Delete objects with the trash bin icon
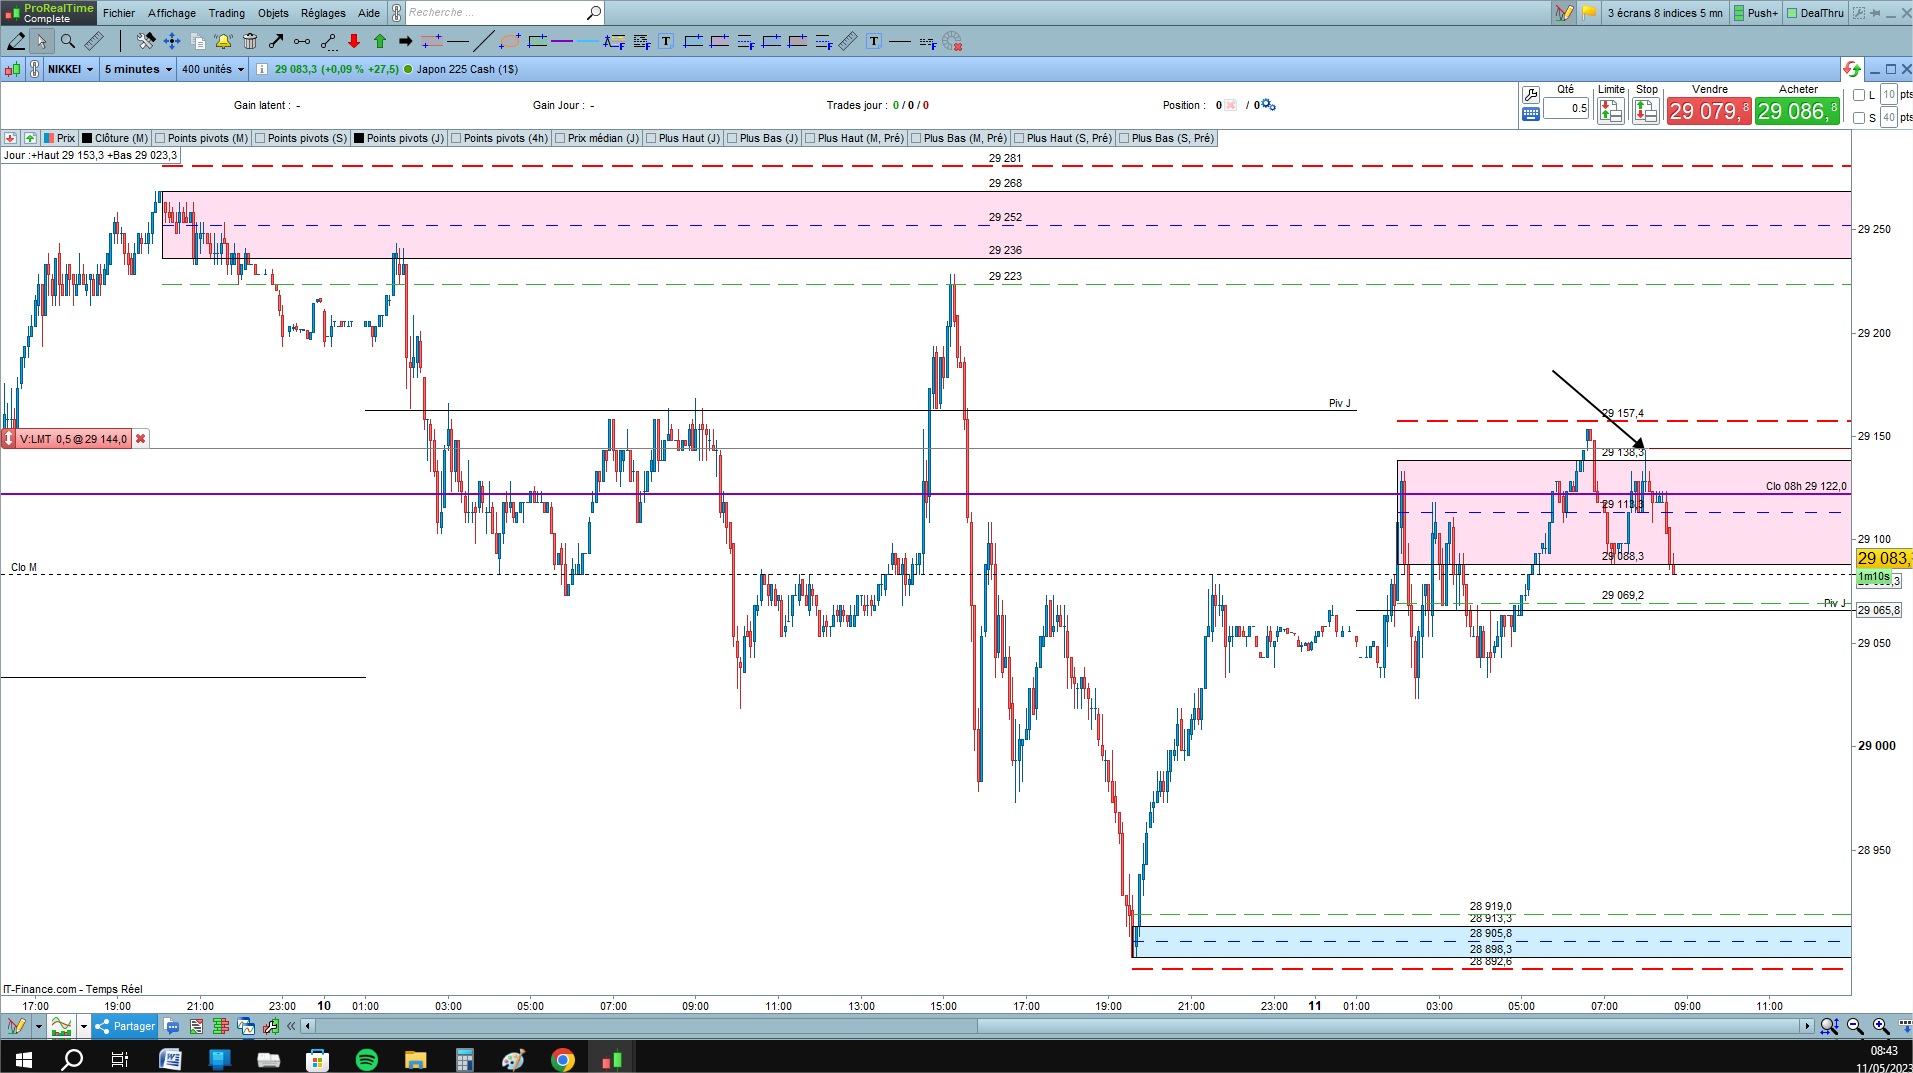The width and height of the screenshot is (1913, 1073). tap(250, 41)
